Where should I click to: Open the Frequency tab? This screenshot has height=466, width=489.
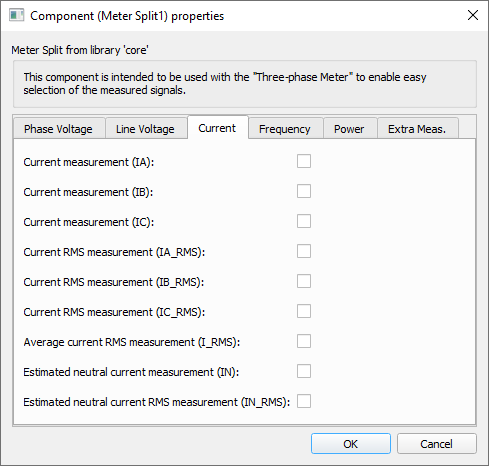[x=285, y=128]
